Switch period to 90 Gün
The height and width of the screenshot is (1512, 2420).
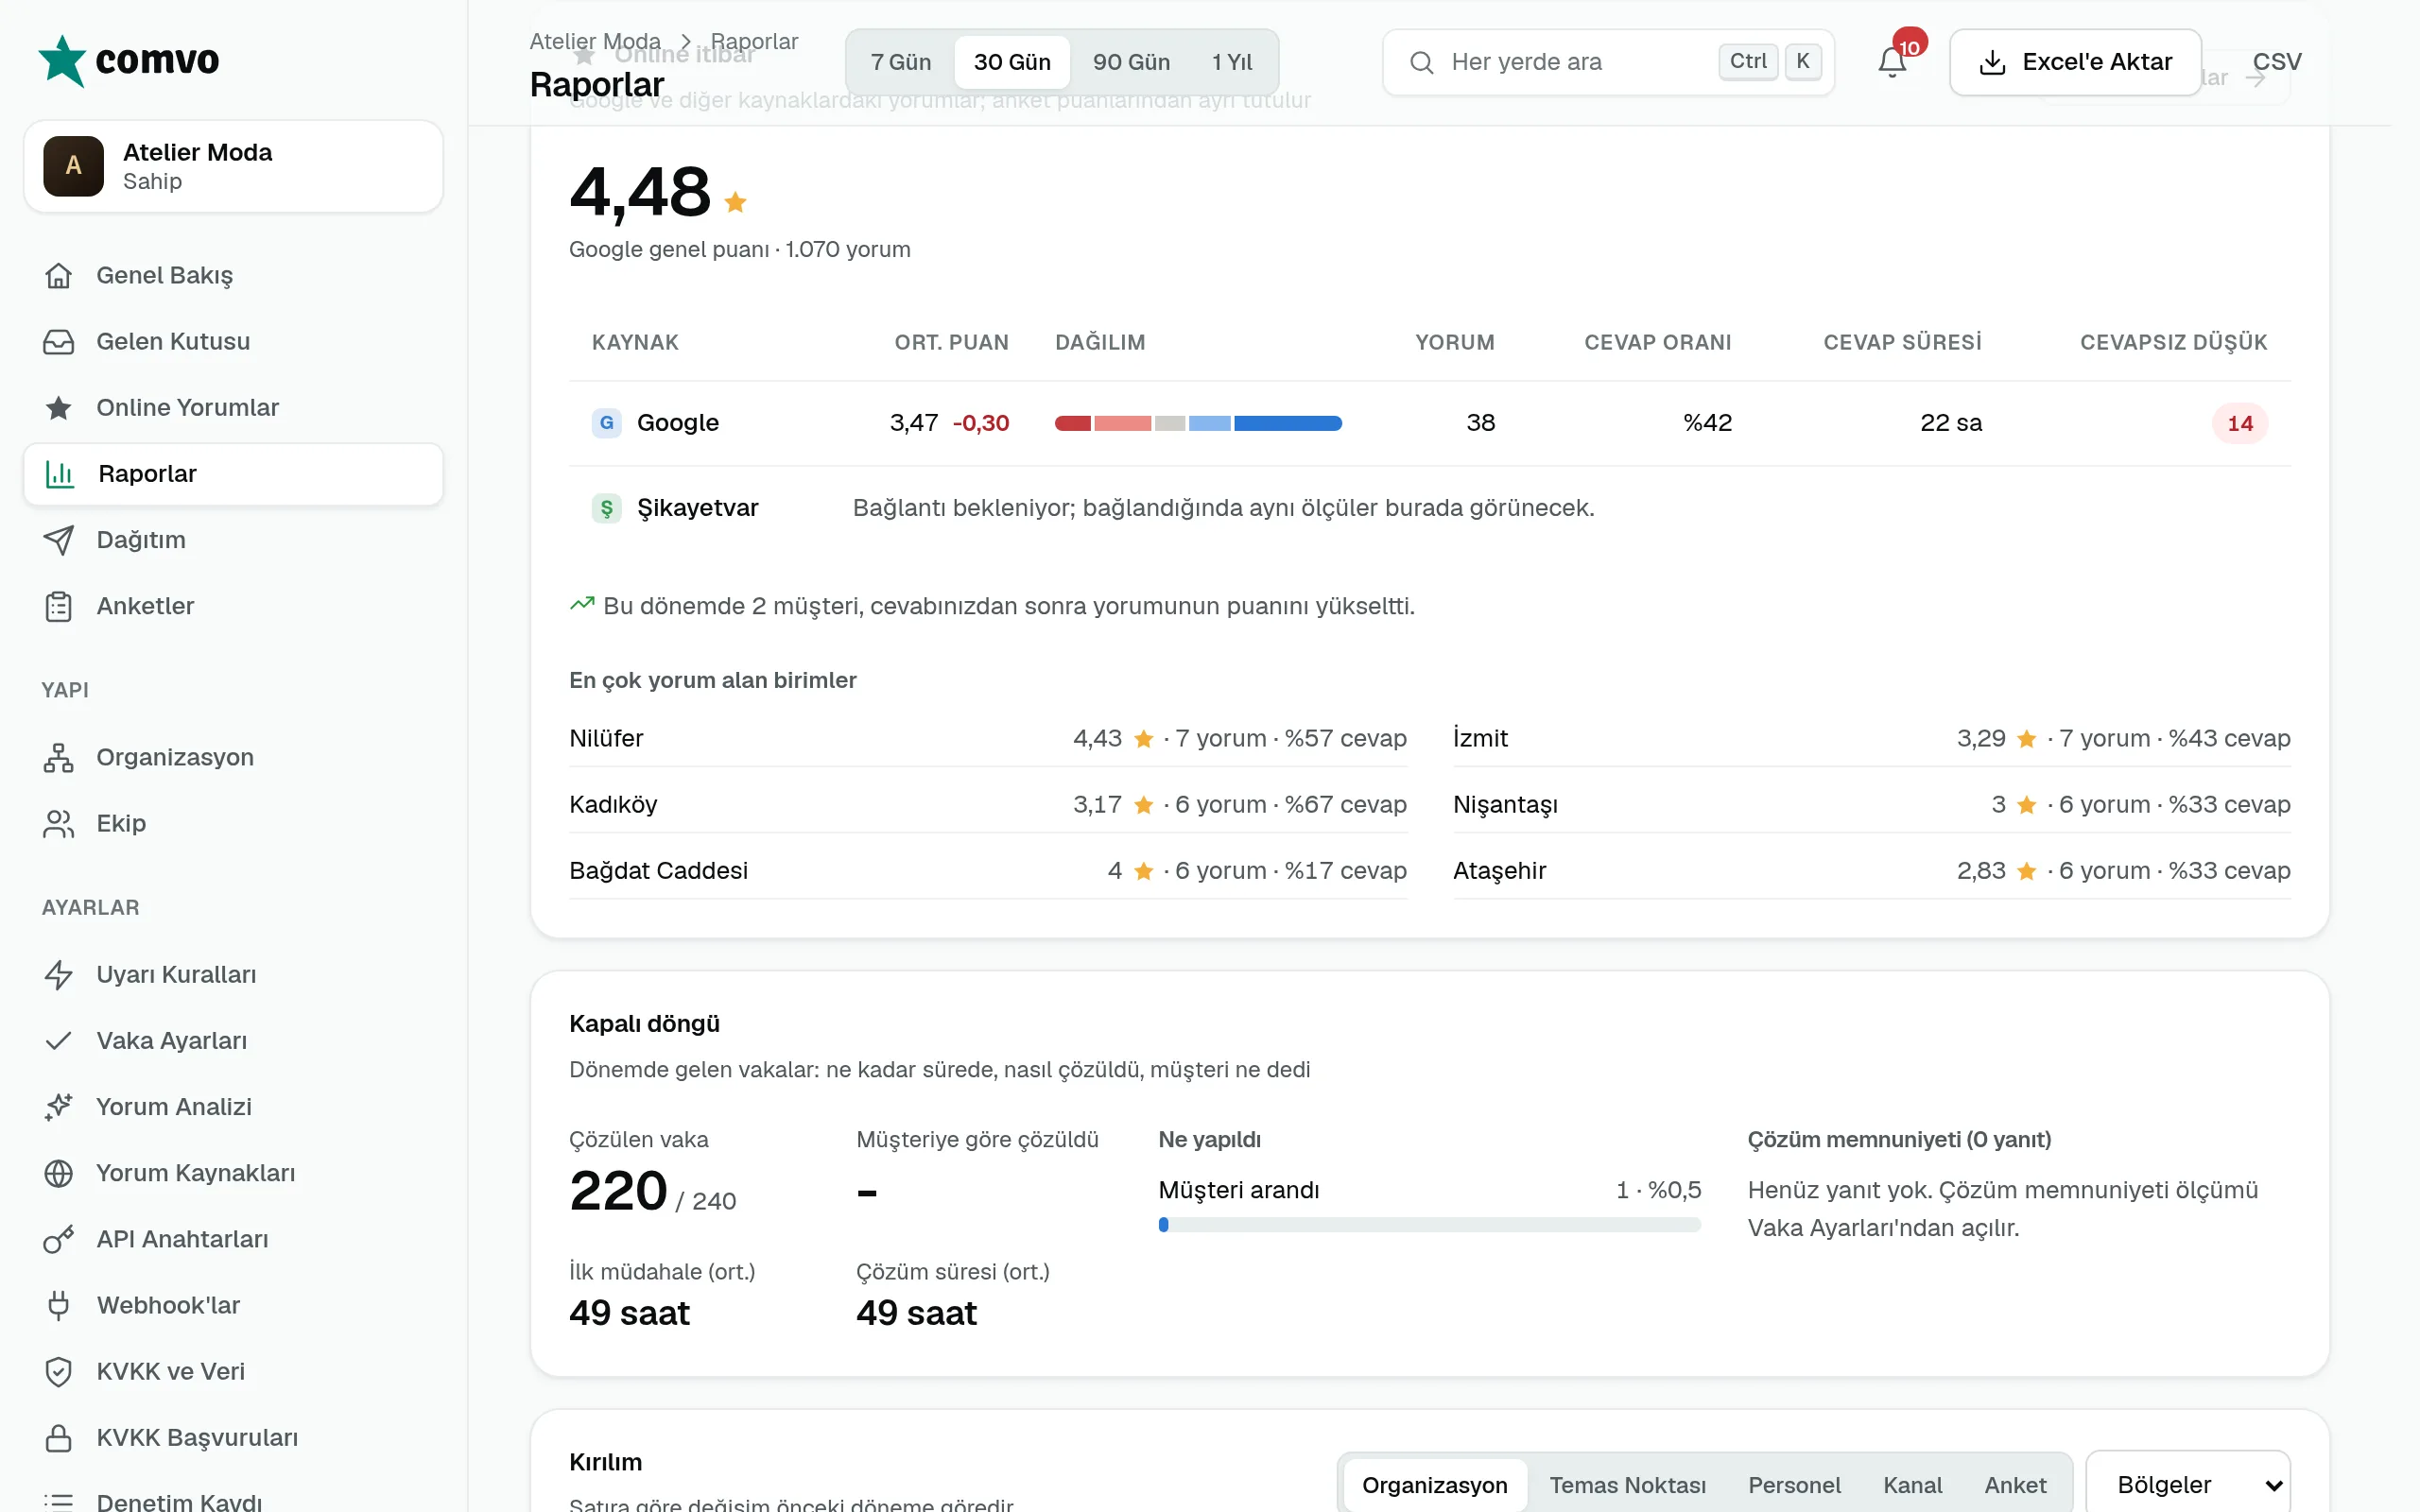1131,62
